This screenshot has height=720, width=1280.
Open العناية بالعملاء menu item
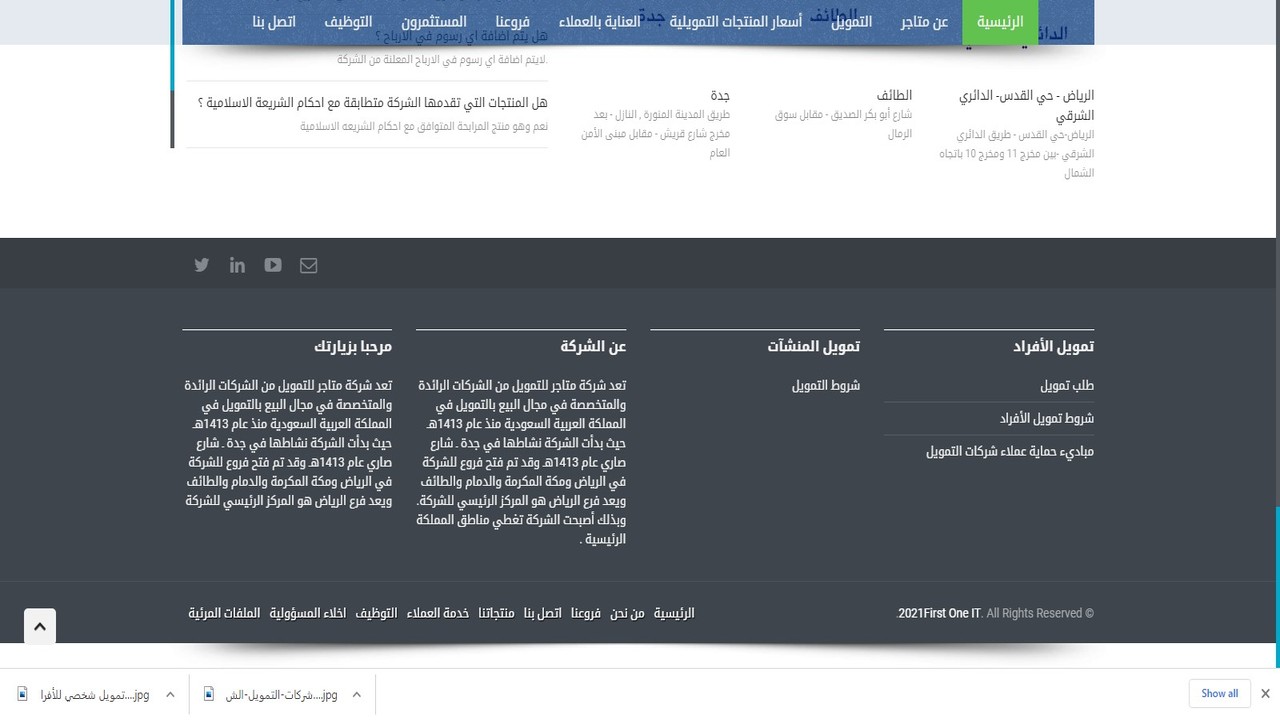599,21
